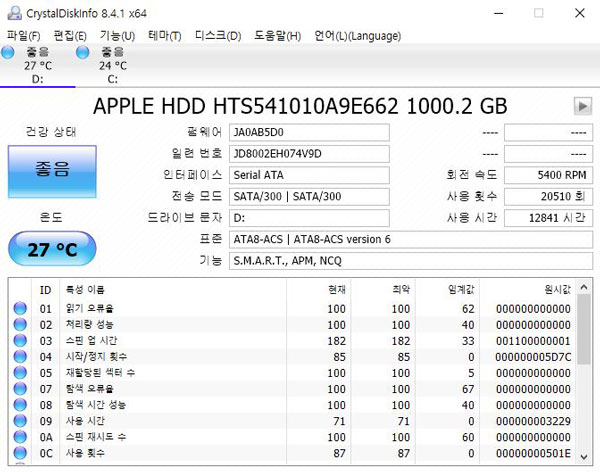
Task: Click the firmware field JA0AB5D0
Action: 309,132
